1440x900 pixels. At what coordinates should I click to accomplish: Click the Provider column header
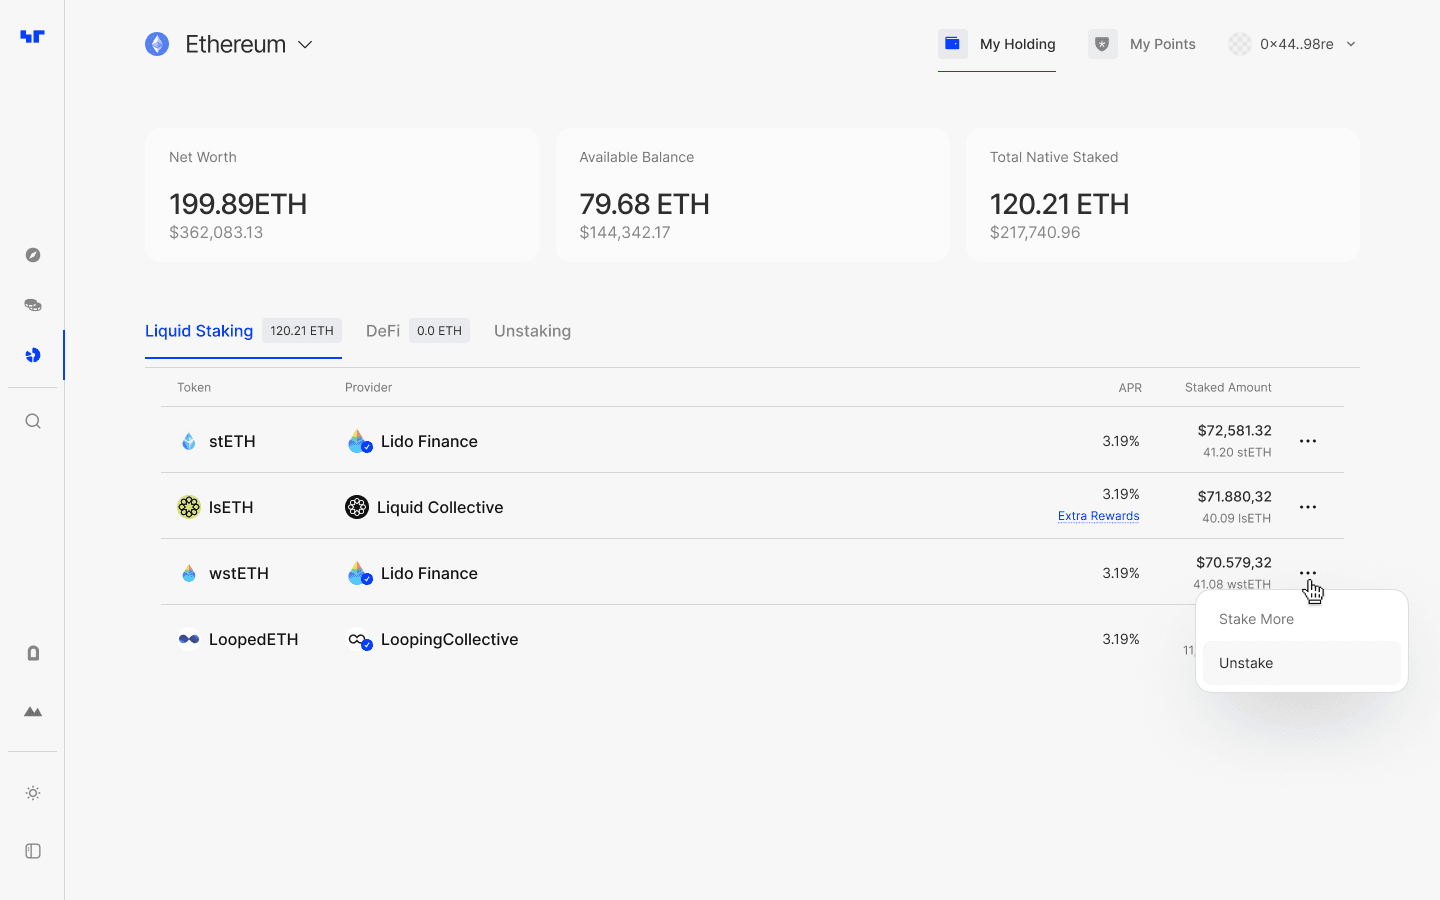(x=368, y=387)
